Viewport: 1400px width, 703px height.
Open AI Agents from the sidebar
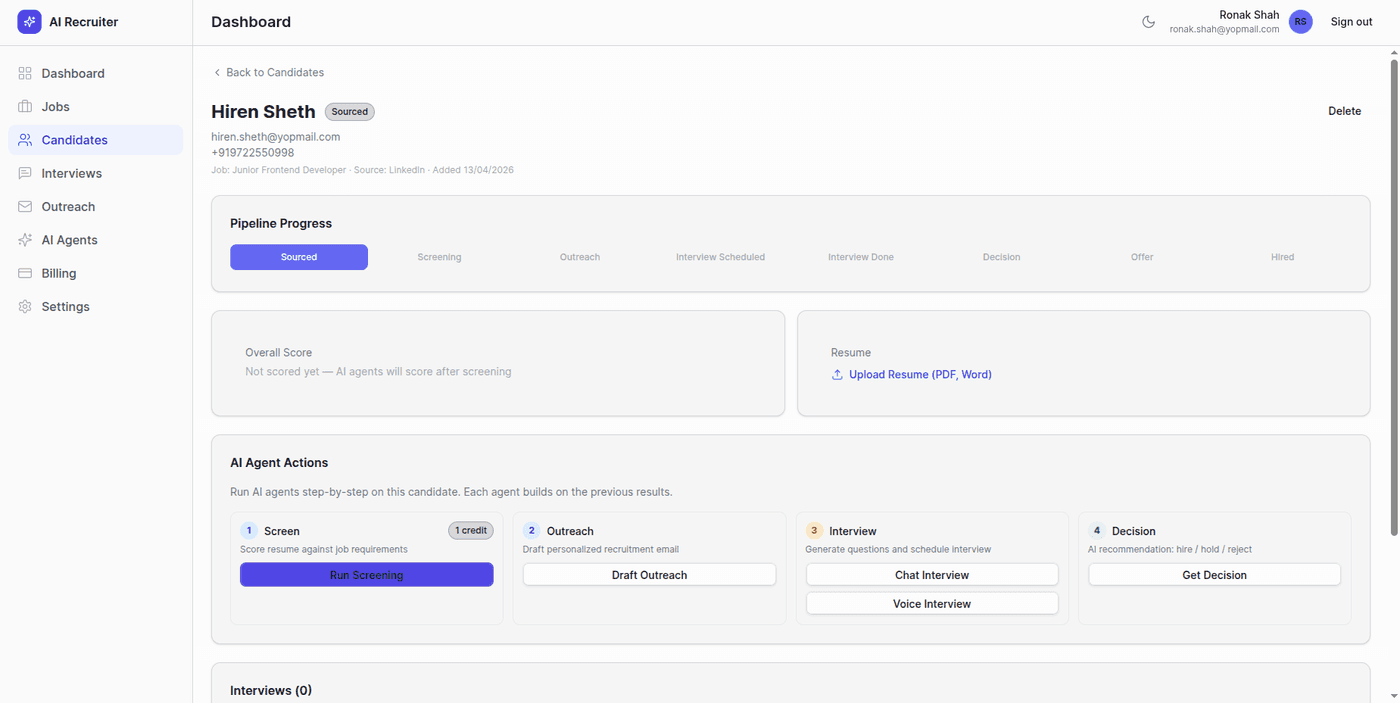(x=95, y=240)
